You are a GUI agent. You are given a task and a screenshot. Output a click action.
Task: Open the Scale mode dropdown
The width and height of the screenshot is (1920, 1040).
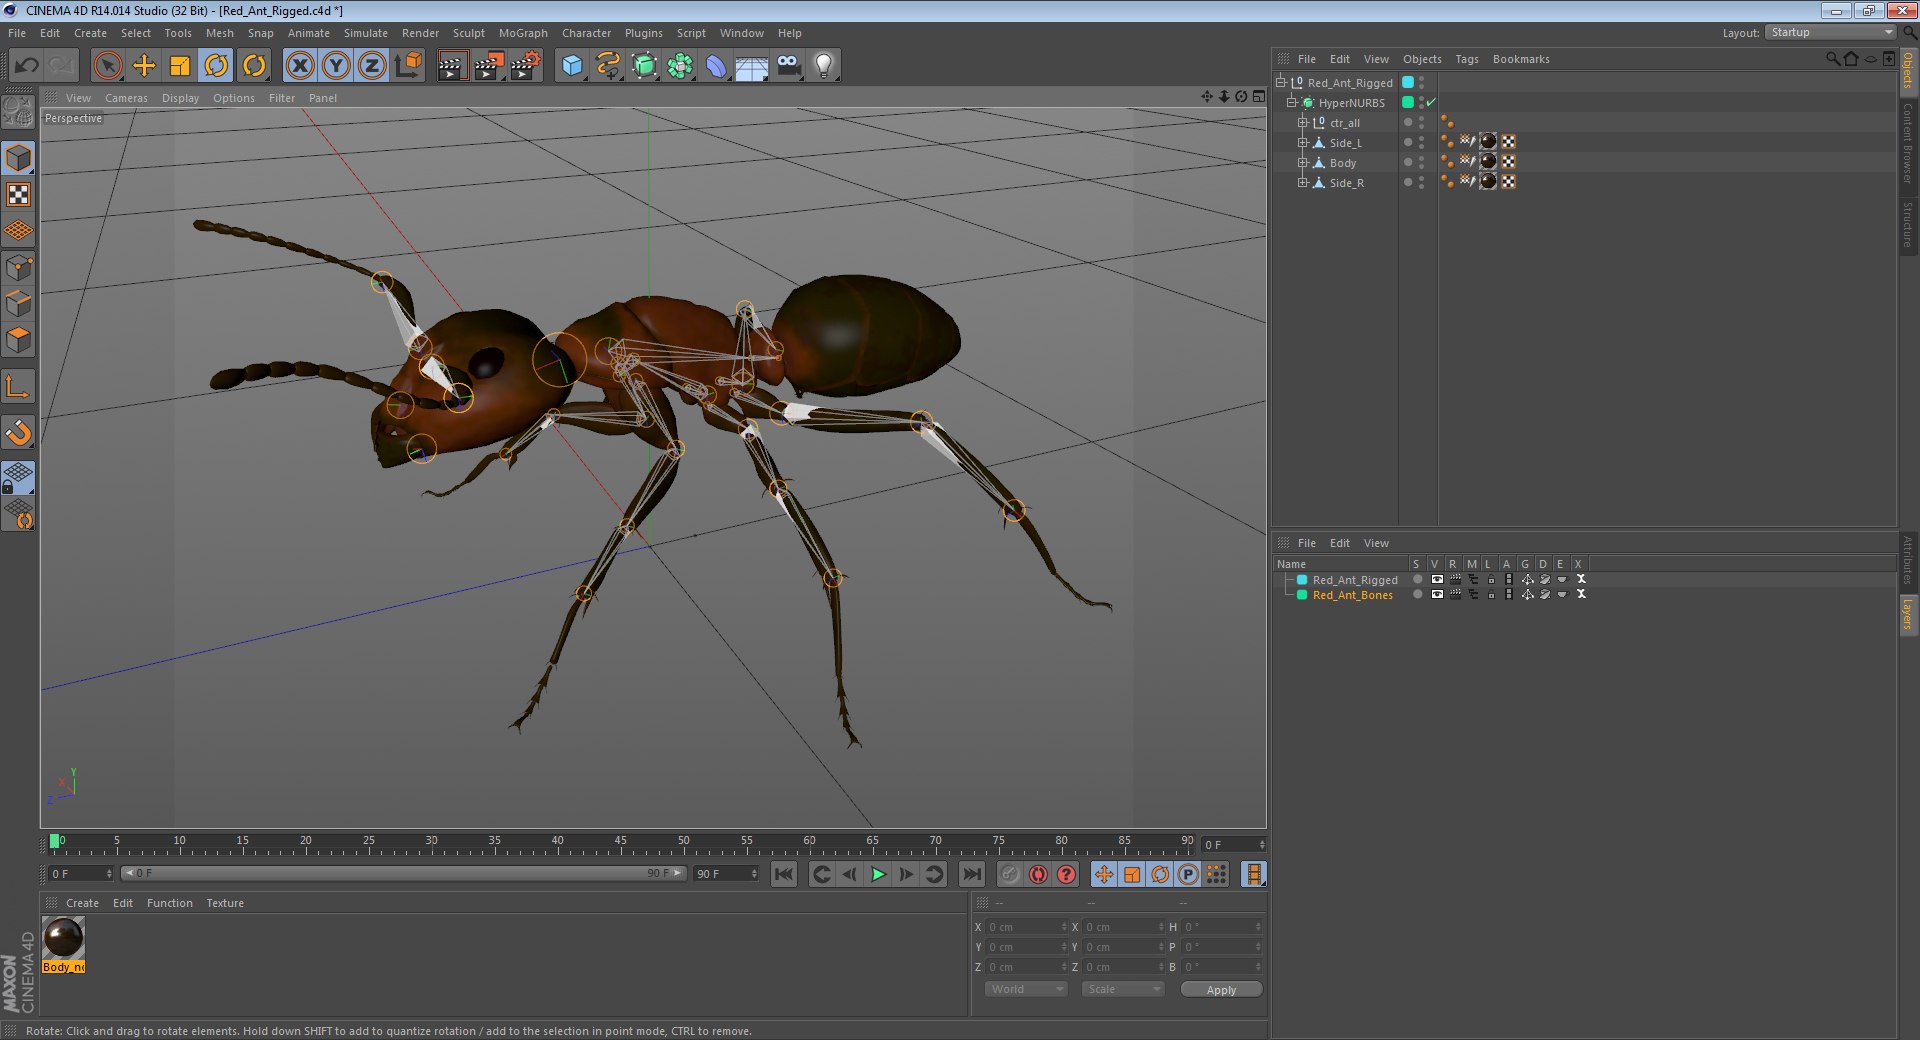pyautogui.click(x=1123, y=989)
